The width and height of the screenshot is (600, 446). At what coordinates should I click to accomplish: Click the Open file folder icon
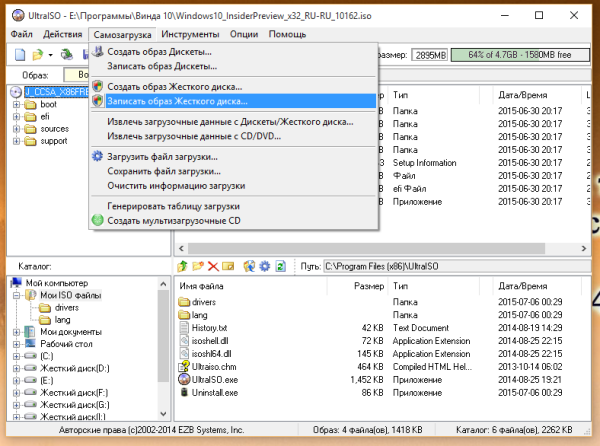coord(38,55)
